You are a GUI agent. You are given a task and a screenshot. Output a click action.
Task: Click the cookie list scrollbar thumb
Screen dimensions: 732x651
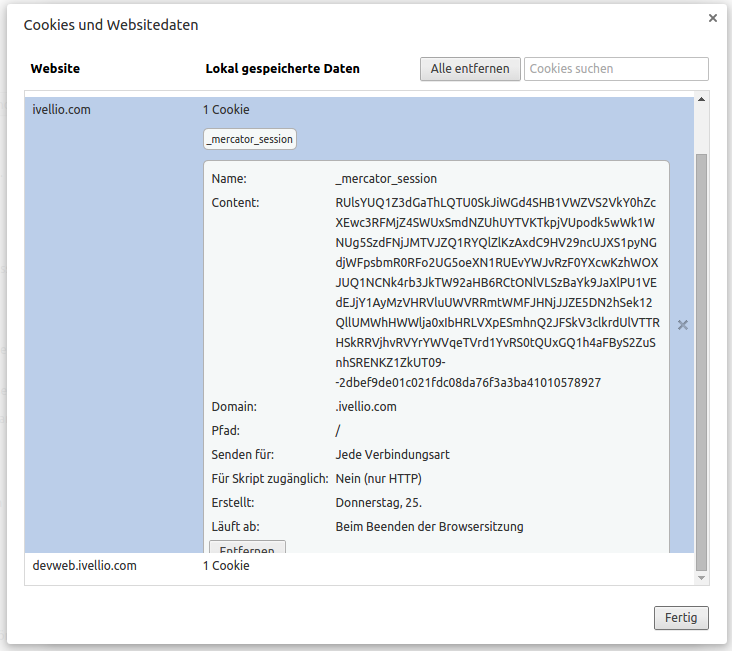click(x=701, y=360)
